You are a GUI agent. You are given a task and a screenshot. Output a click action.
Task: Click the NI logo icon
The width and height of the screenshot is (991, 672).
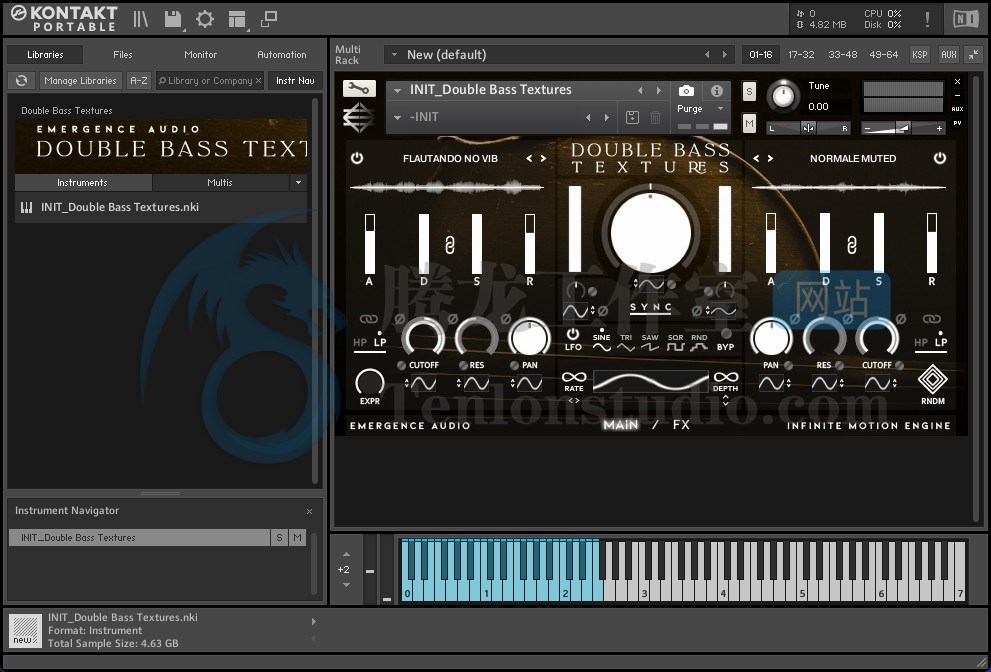click(965, 19)
